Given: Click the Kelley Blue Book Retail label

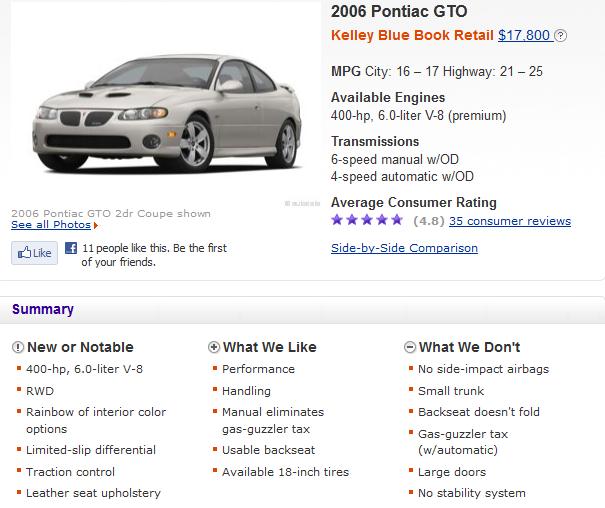Looking at the screenshot, I should coord(412,35).
